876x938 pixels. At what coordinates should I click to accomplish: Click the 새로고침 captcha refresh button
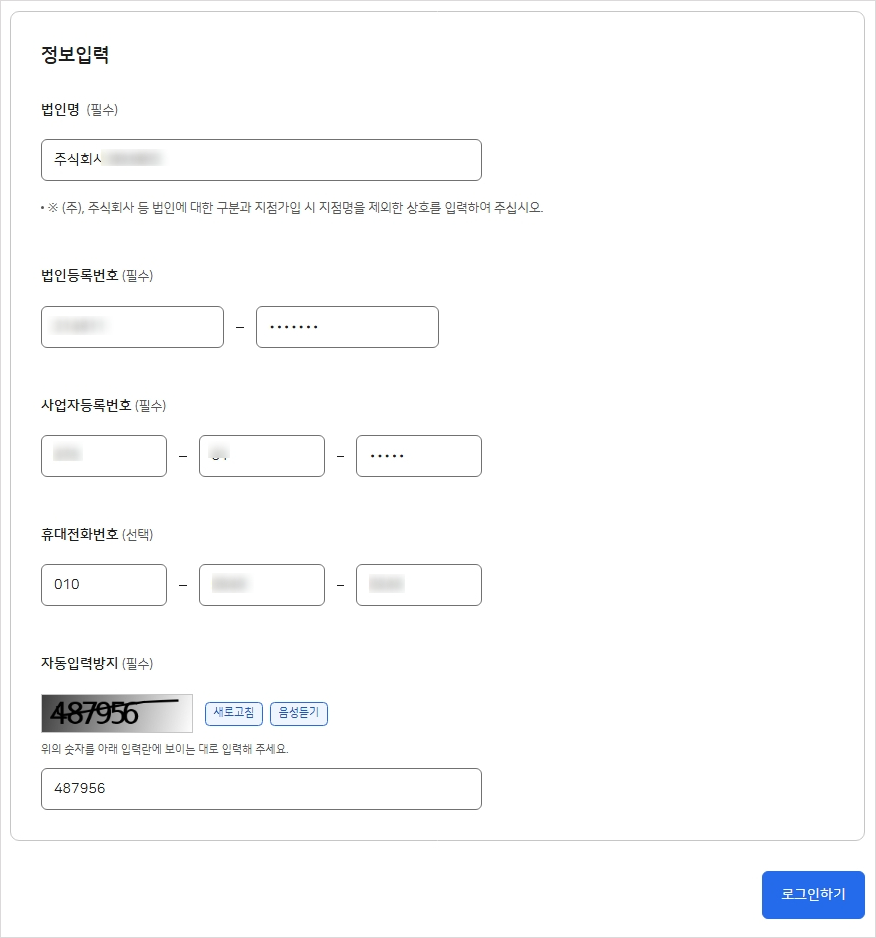point(234,713)
